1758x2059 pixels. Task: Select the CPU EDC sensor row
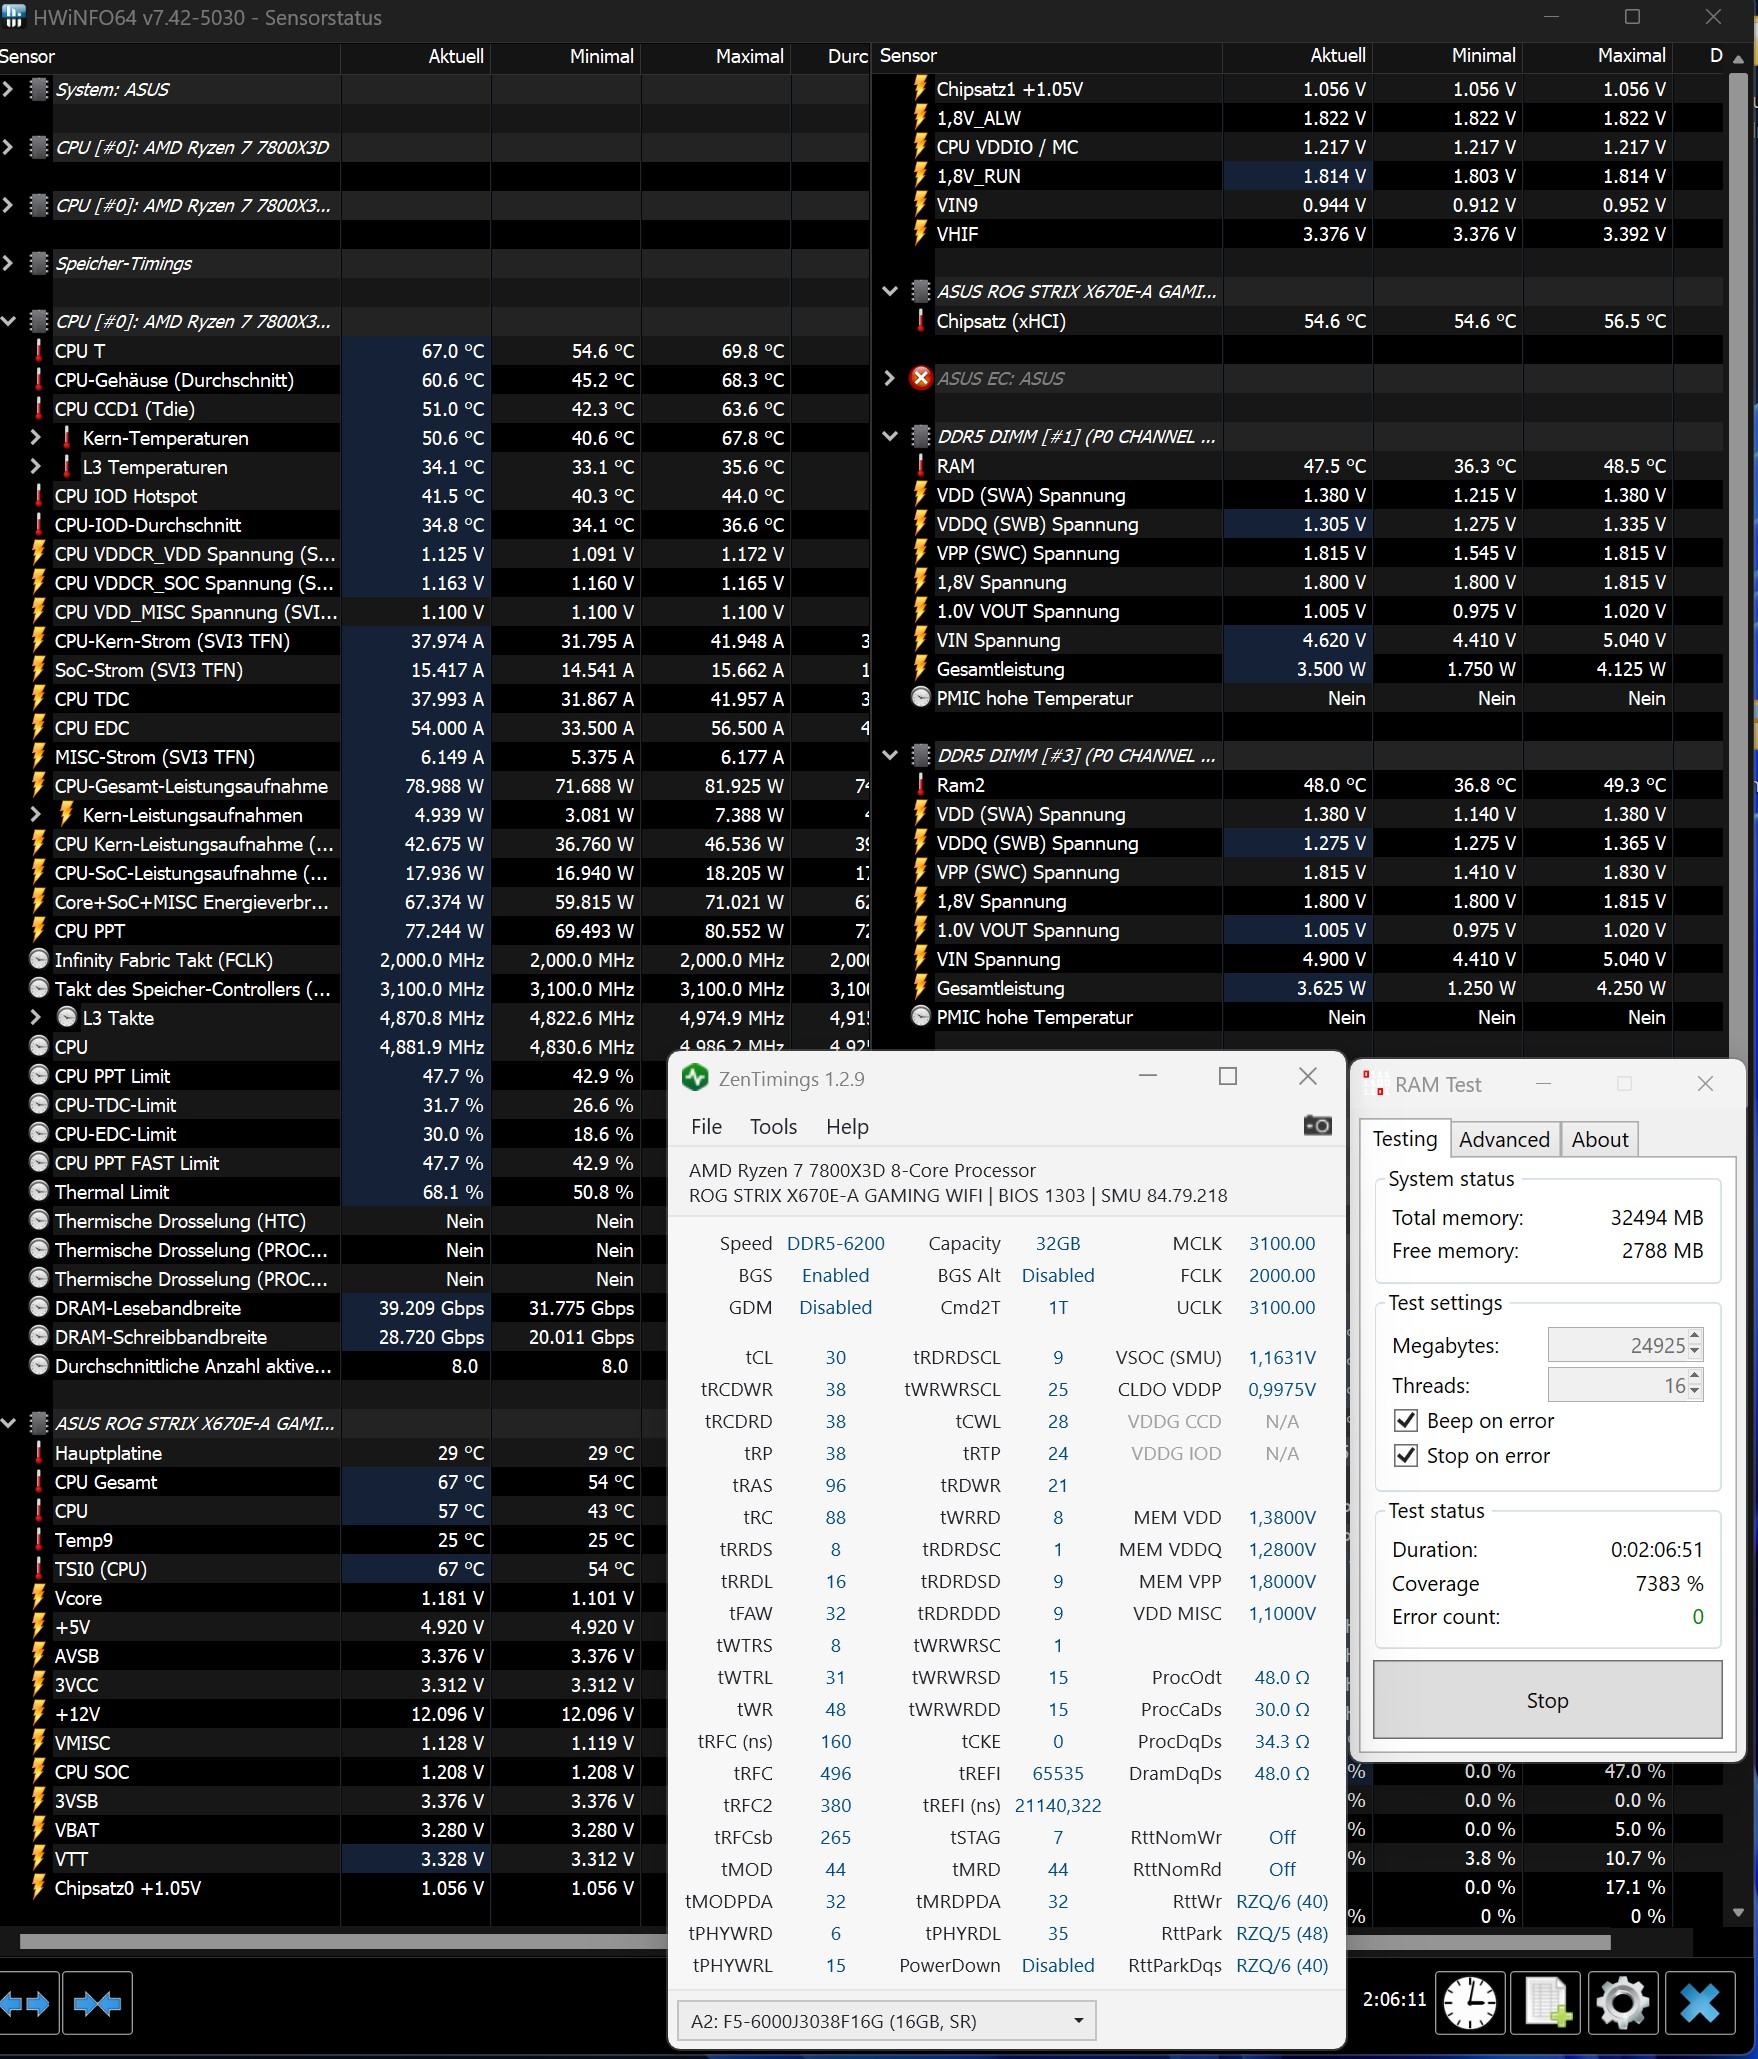click(x=434, y=727)
